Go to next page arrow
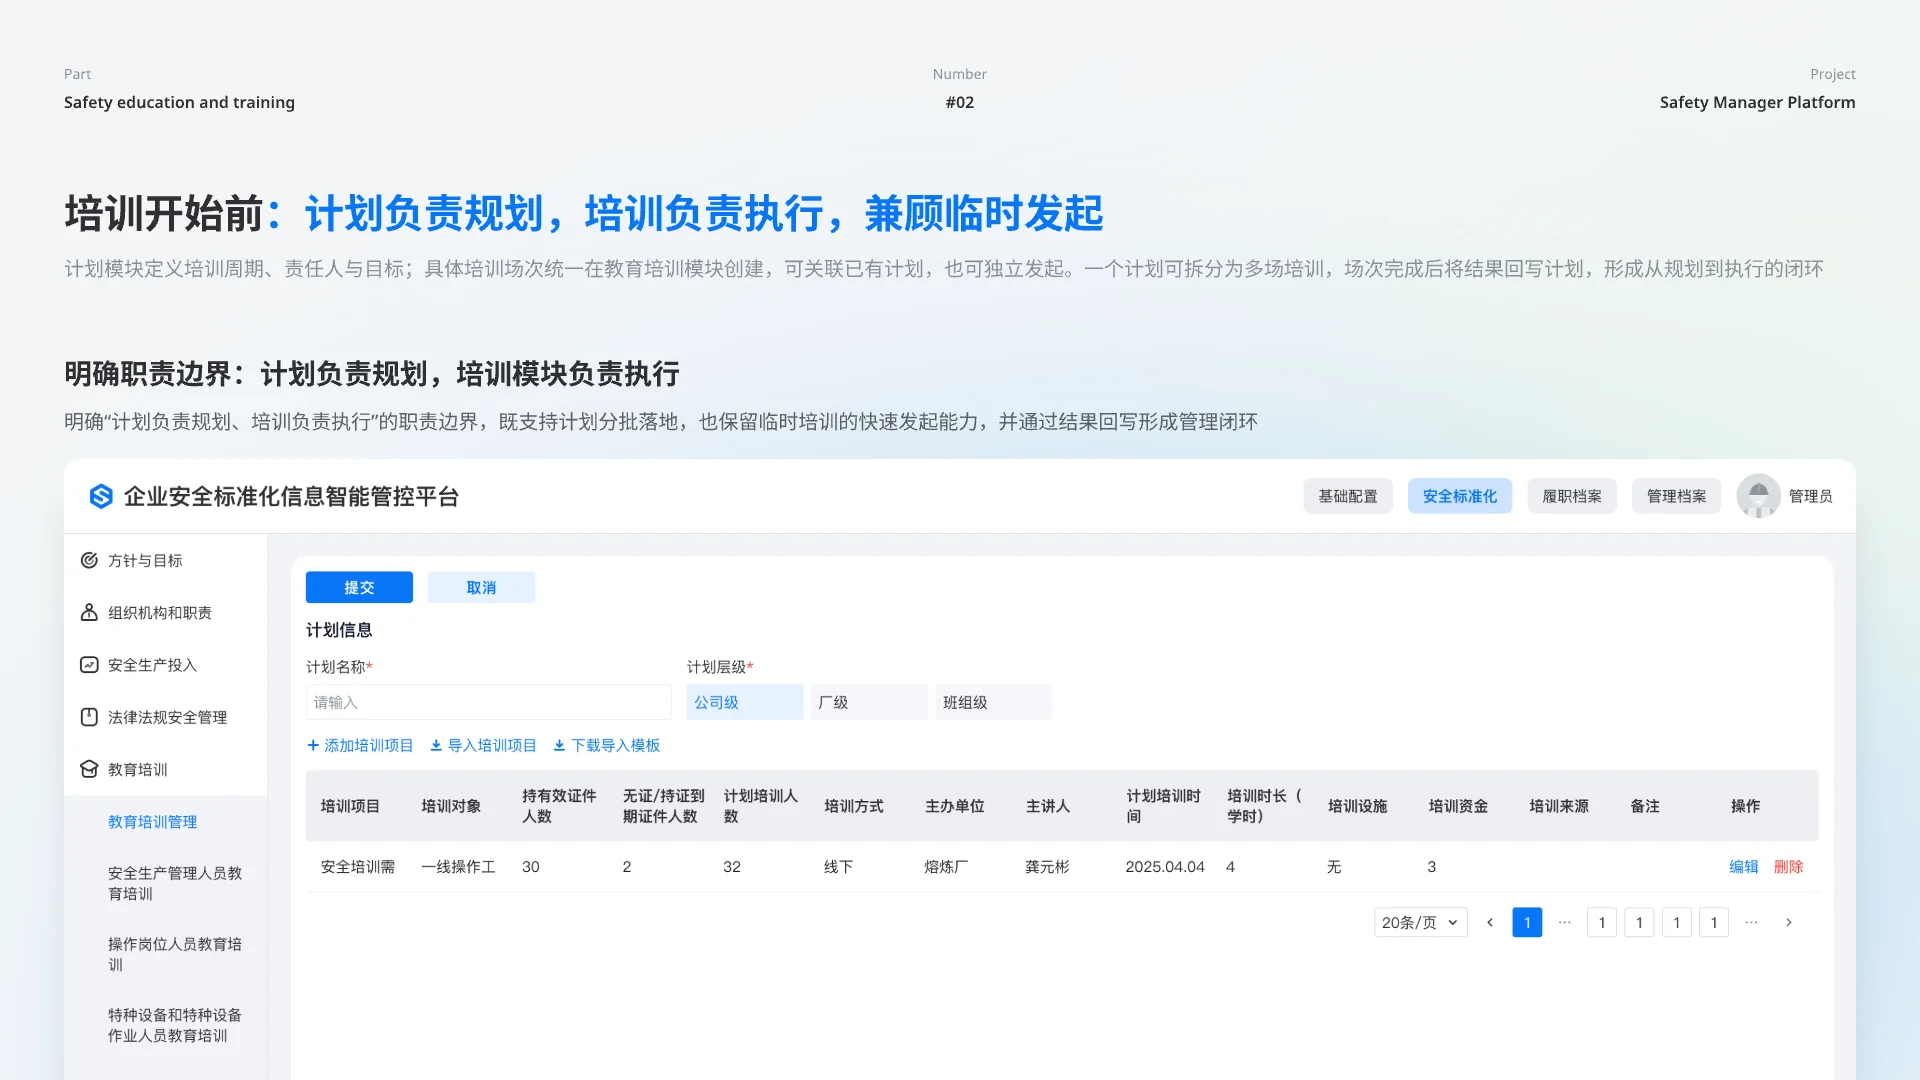Image resolution: width=1920 pixels, height=1080 pixels. (1789, 922)
